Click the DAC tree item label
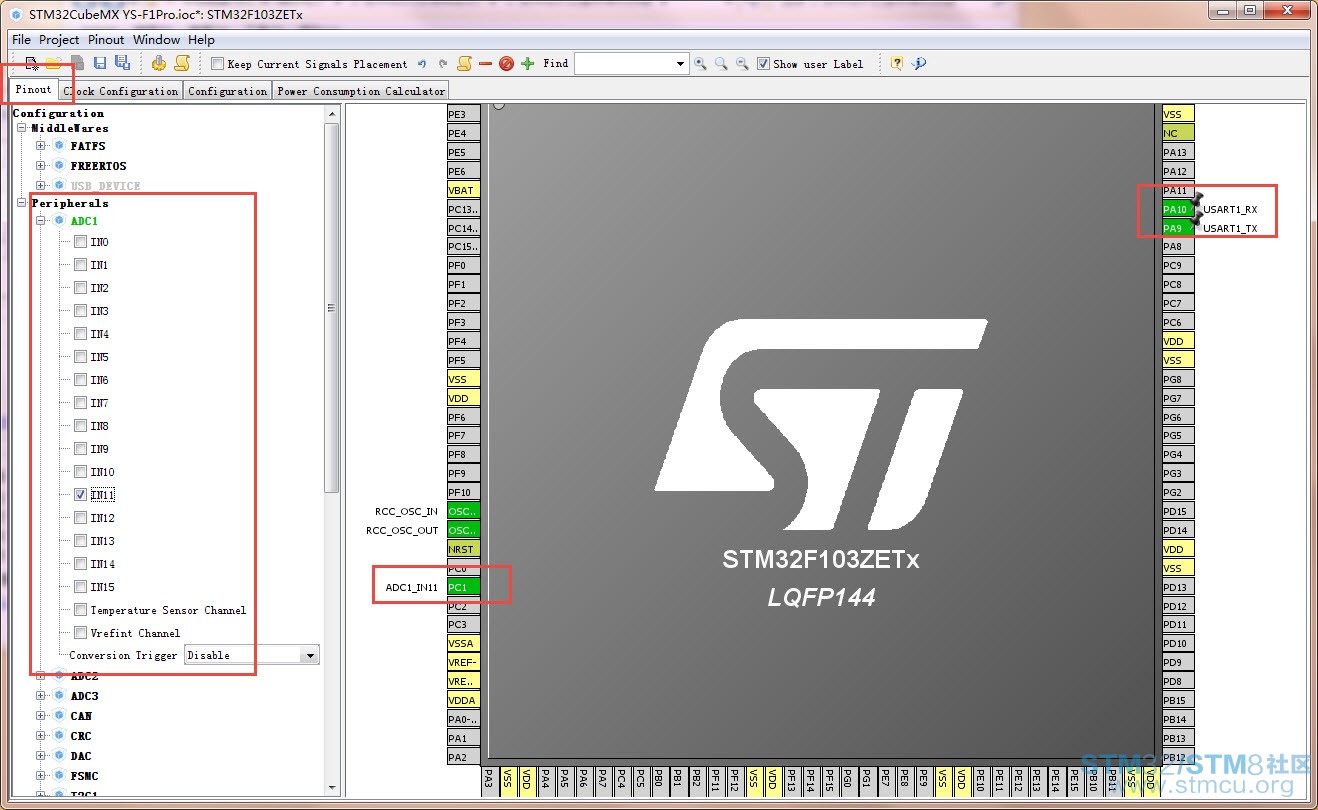The image size is (1318, 810). [x=81, y=756]
